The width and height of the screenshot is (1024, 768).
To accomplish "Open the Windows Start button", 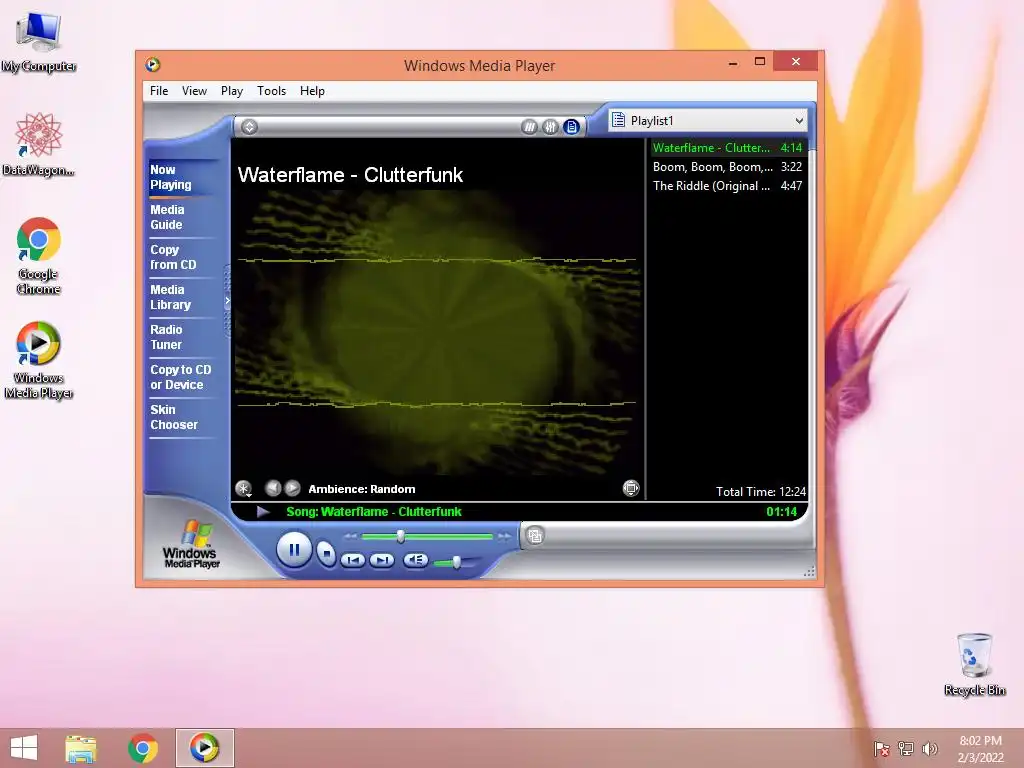I will tap(24, 748).
